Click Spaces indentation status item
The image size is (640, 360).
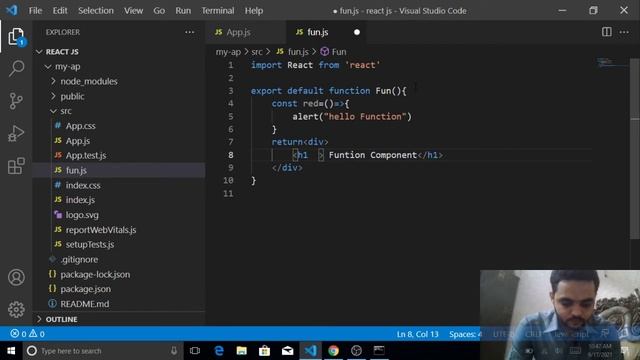point(465,334)
